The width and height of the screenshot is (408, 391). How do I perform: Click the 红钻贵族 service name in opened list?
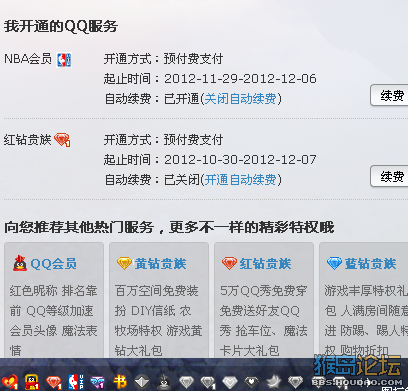(28, 140)
